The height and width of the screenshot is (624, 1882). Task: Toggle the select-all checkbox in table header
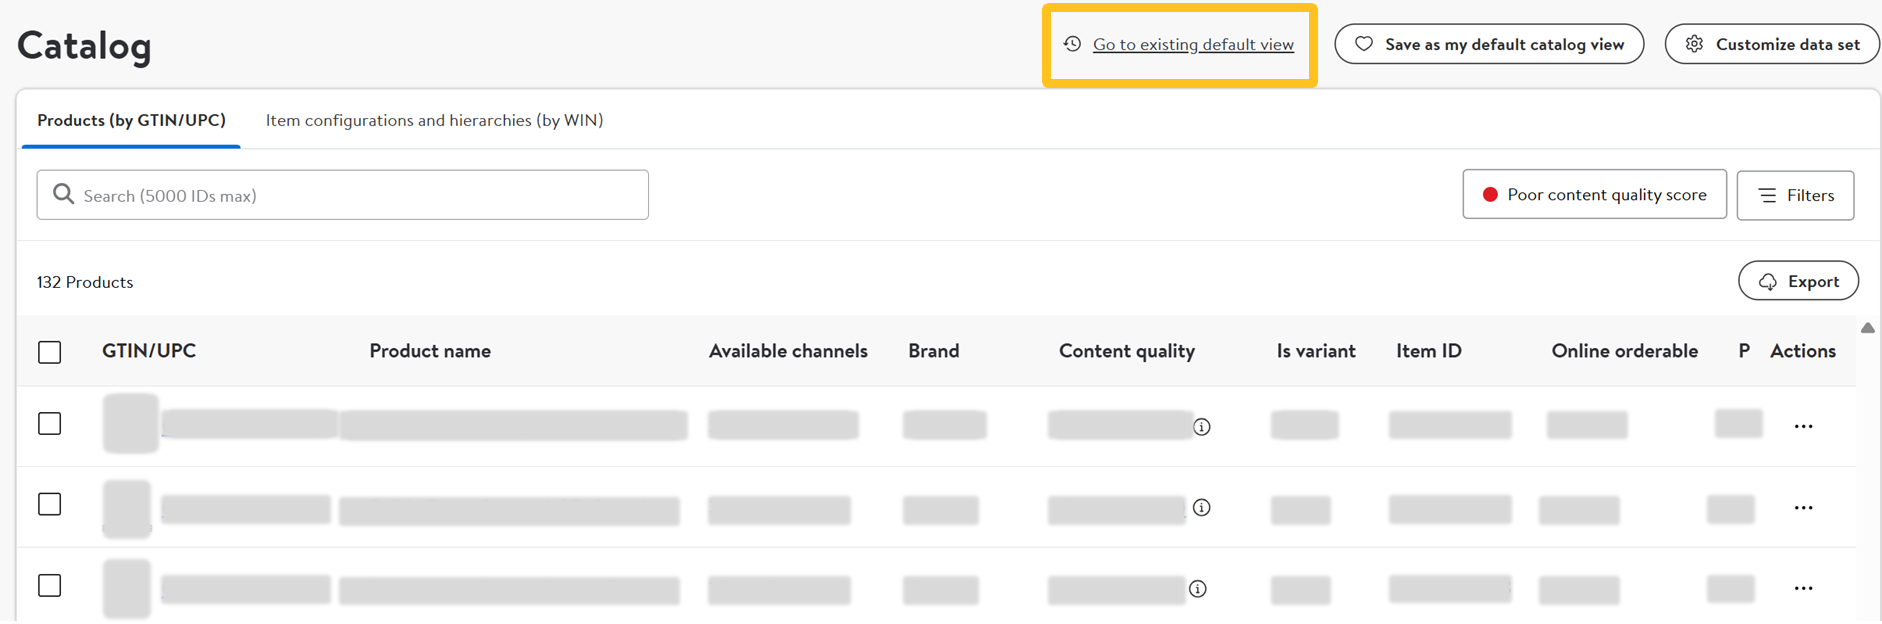click(x=50, y=352)
